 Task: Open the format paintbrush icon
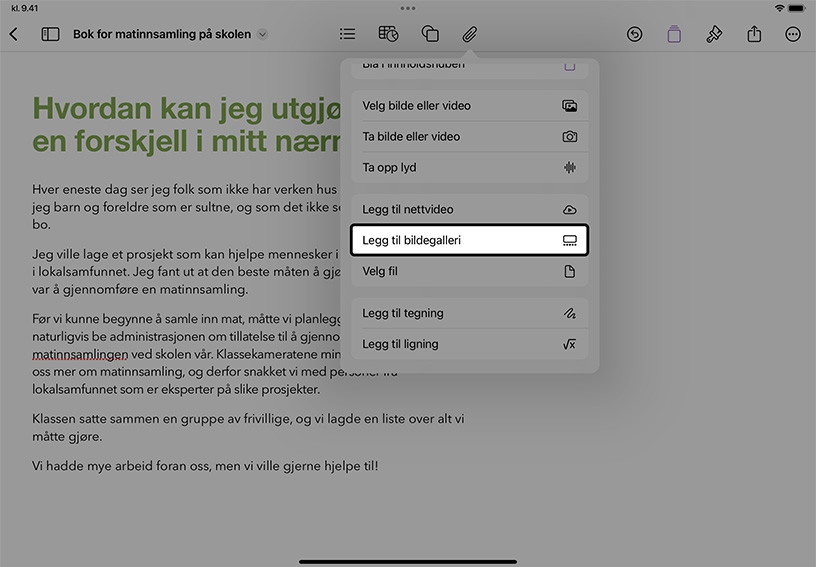tap(714, 34)
